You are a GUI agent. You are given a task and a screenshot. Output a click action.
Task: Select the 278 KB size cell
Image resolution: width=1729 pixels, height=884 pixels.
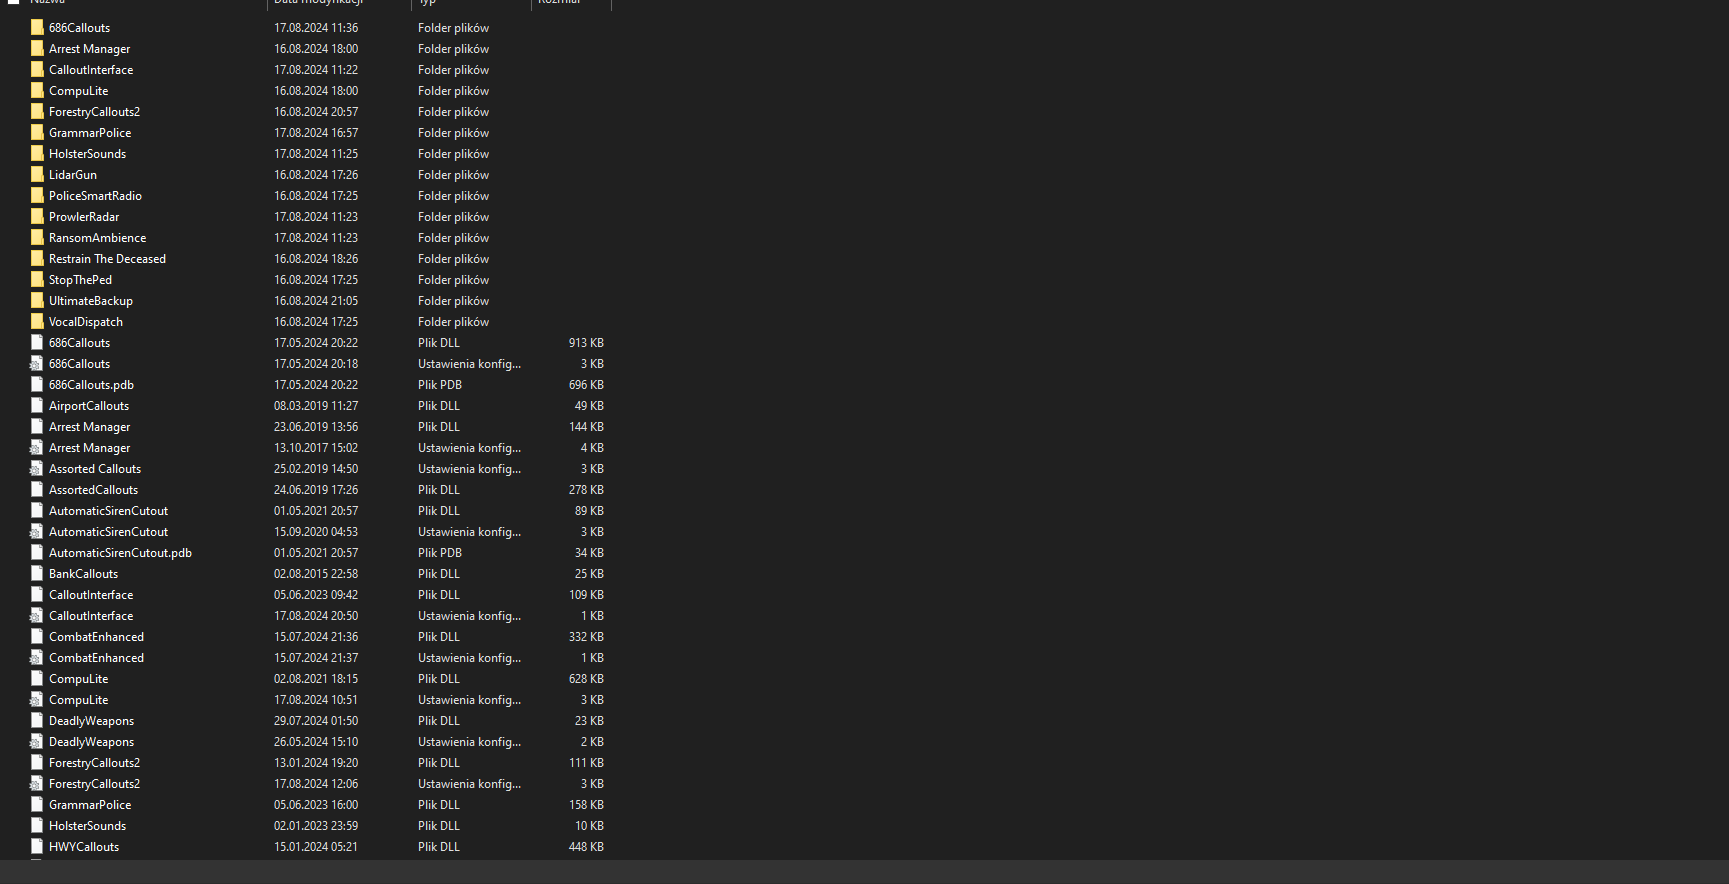coord(586,490)
